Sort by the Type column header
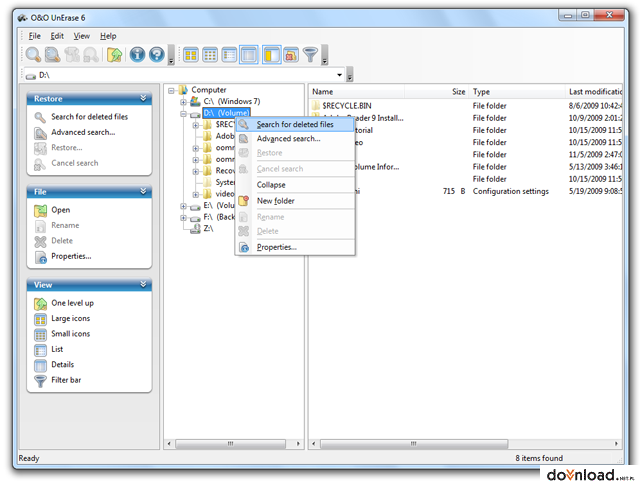Image resolution: width=640 pixels, height=484 pixels. coord(517,92)
